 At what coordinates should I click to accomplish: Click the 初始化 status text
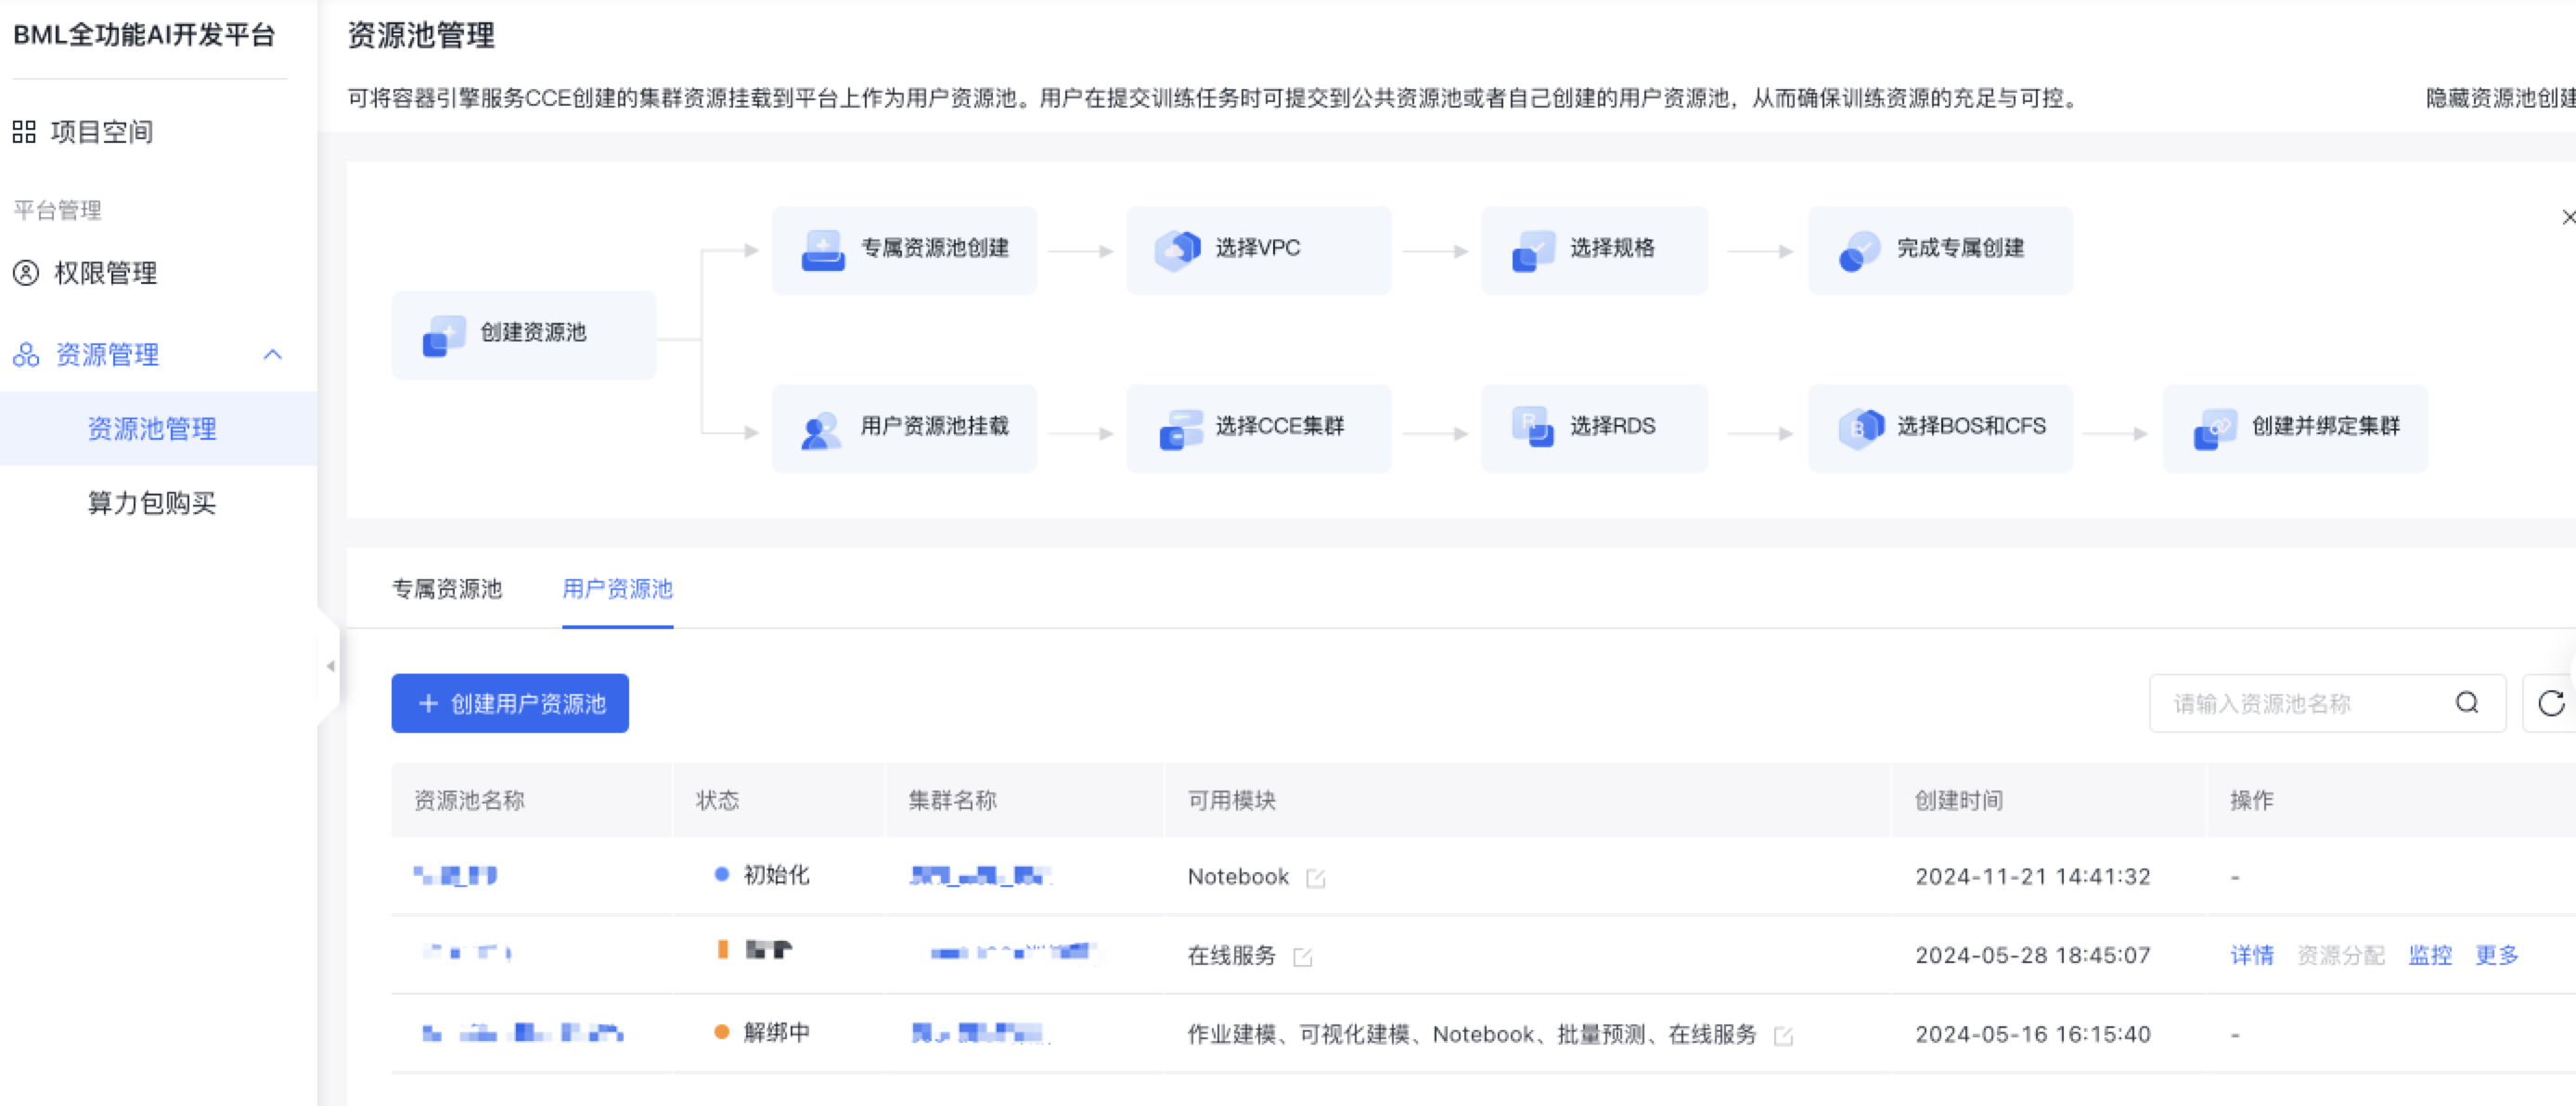click(776, 875)
